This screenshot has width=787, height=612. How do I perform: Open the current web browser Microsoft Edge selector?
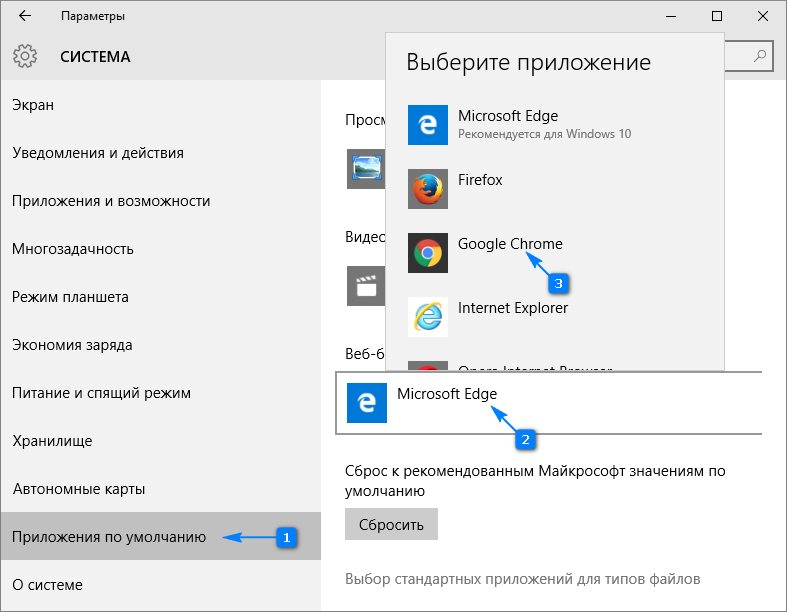coord(548,402)
